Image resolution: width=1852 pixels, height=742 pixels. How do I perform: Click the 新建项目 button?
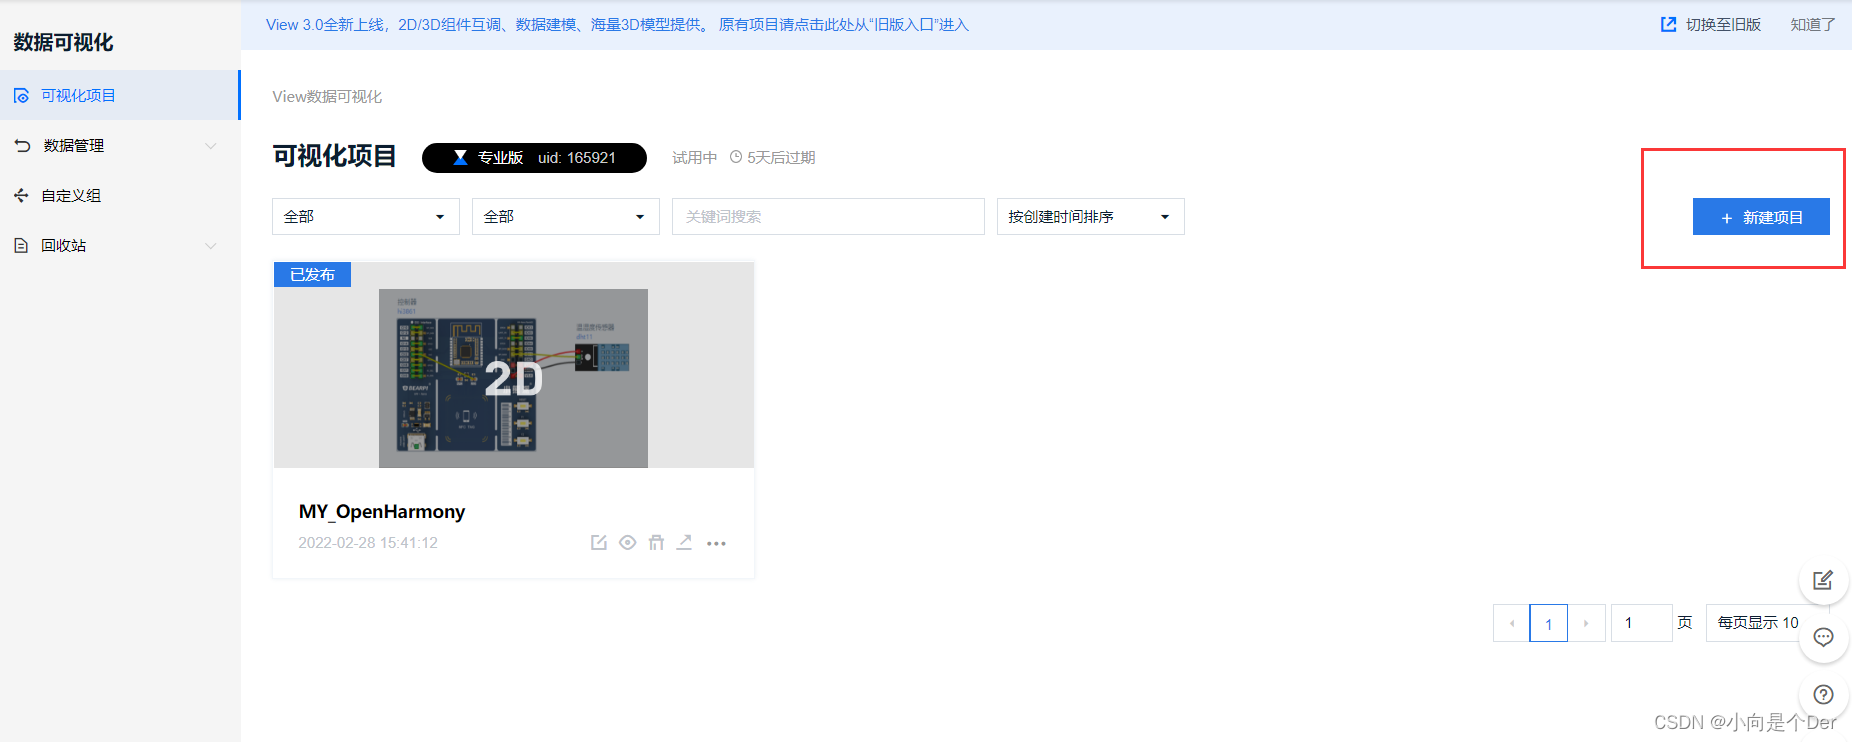[x=1761, y=217]
